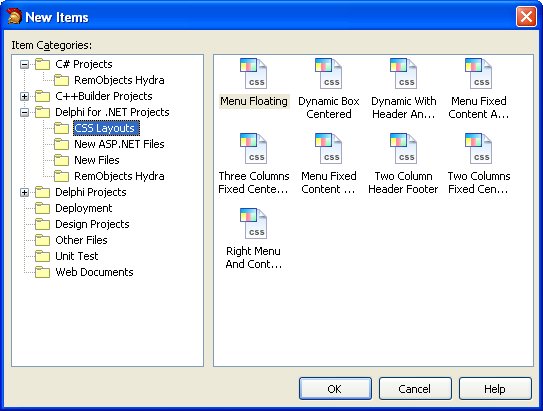Pick the Three Columns Fixed Centered icon

click(x=253, y=149)
